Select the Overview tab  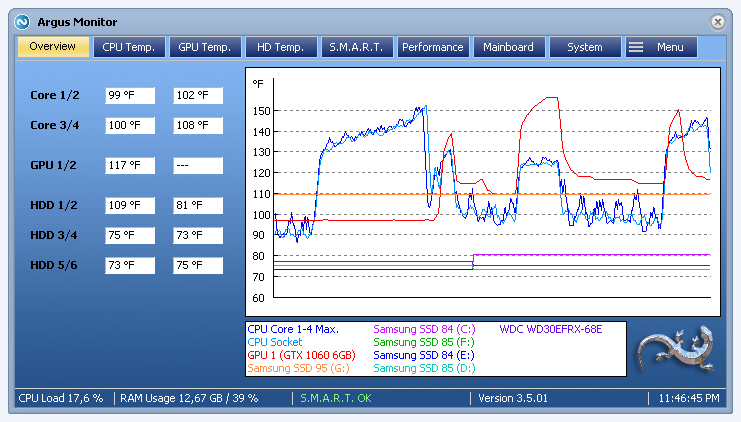[53, 47]
